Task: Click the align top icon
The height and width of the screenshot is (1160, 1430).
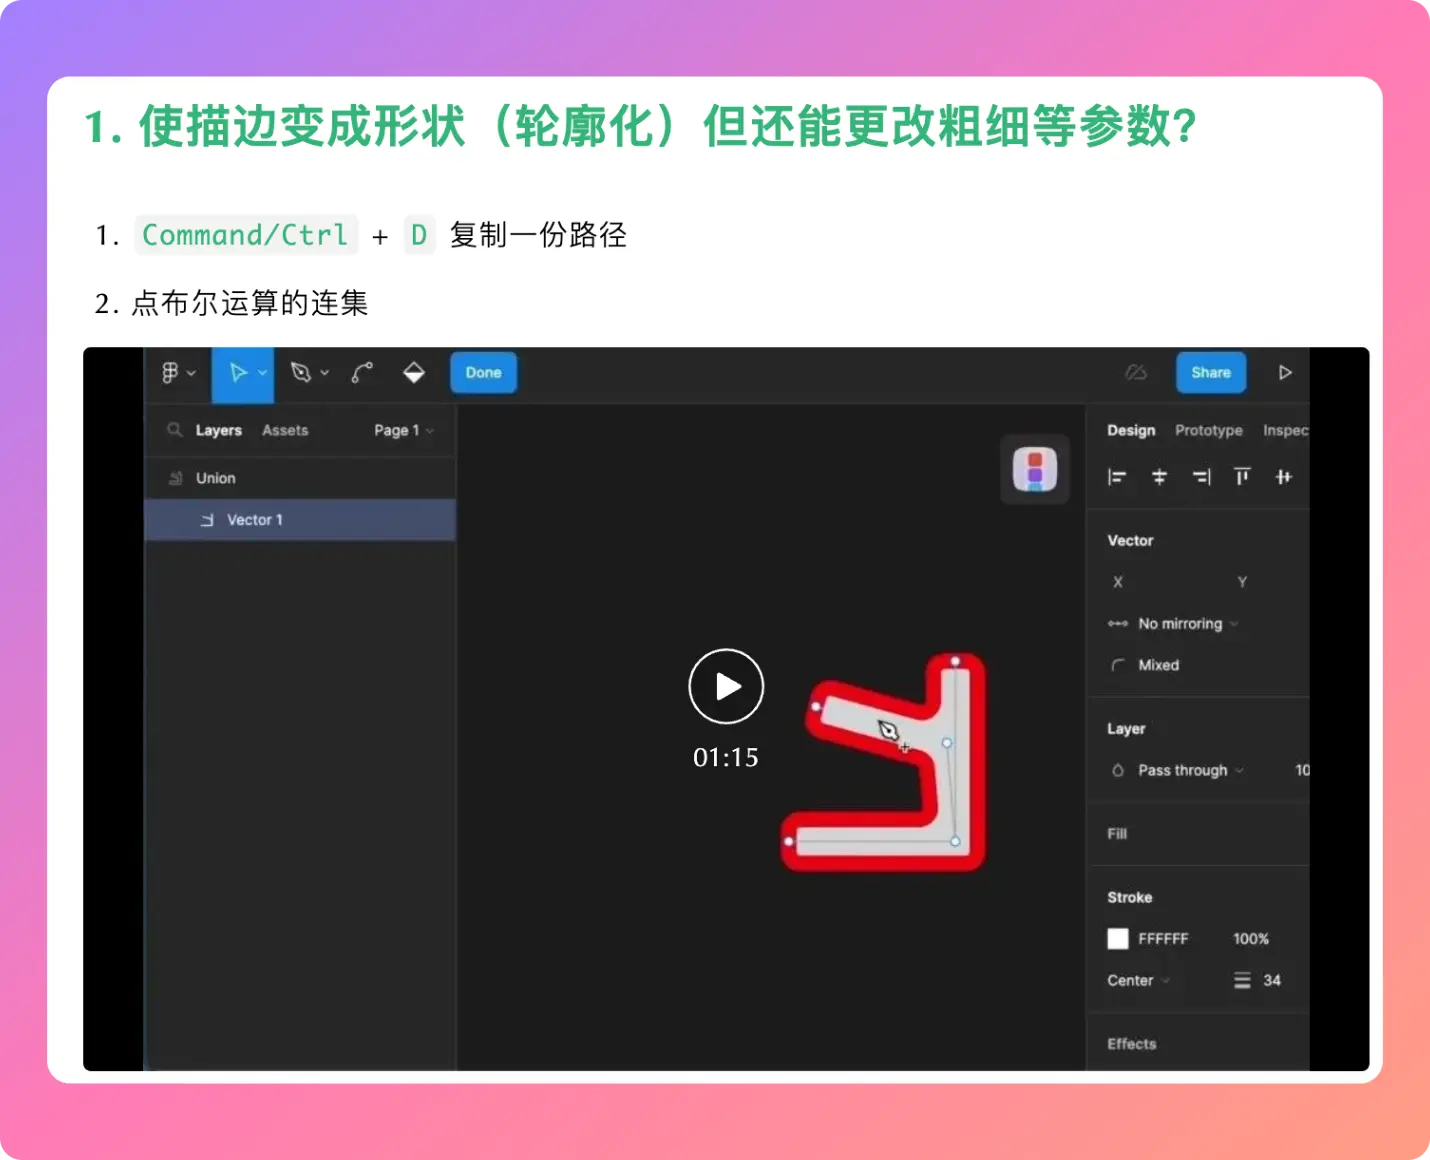Action: 1242,477
